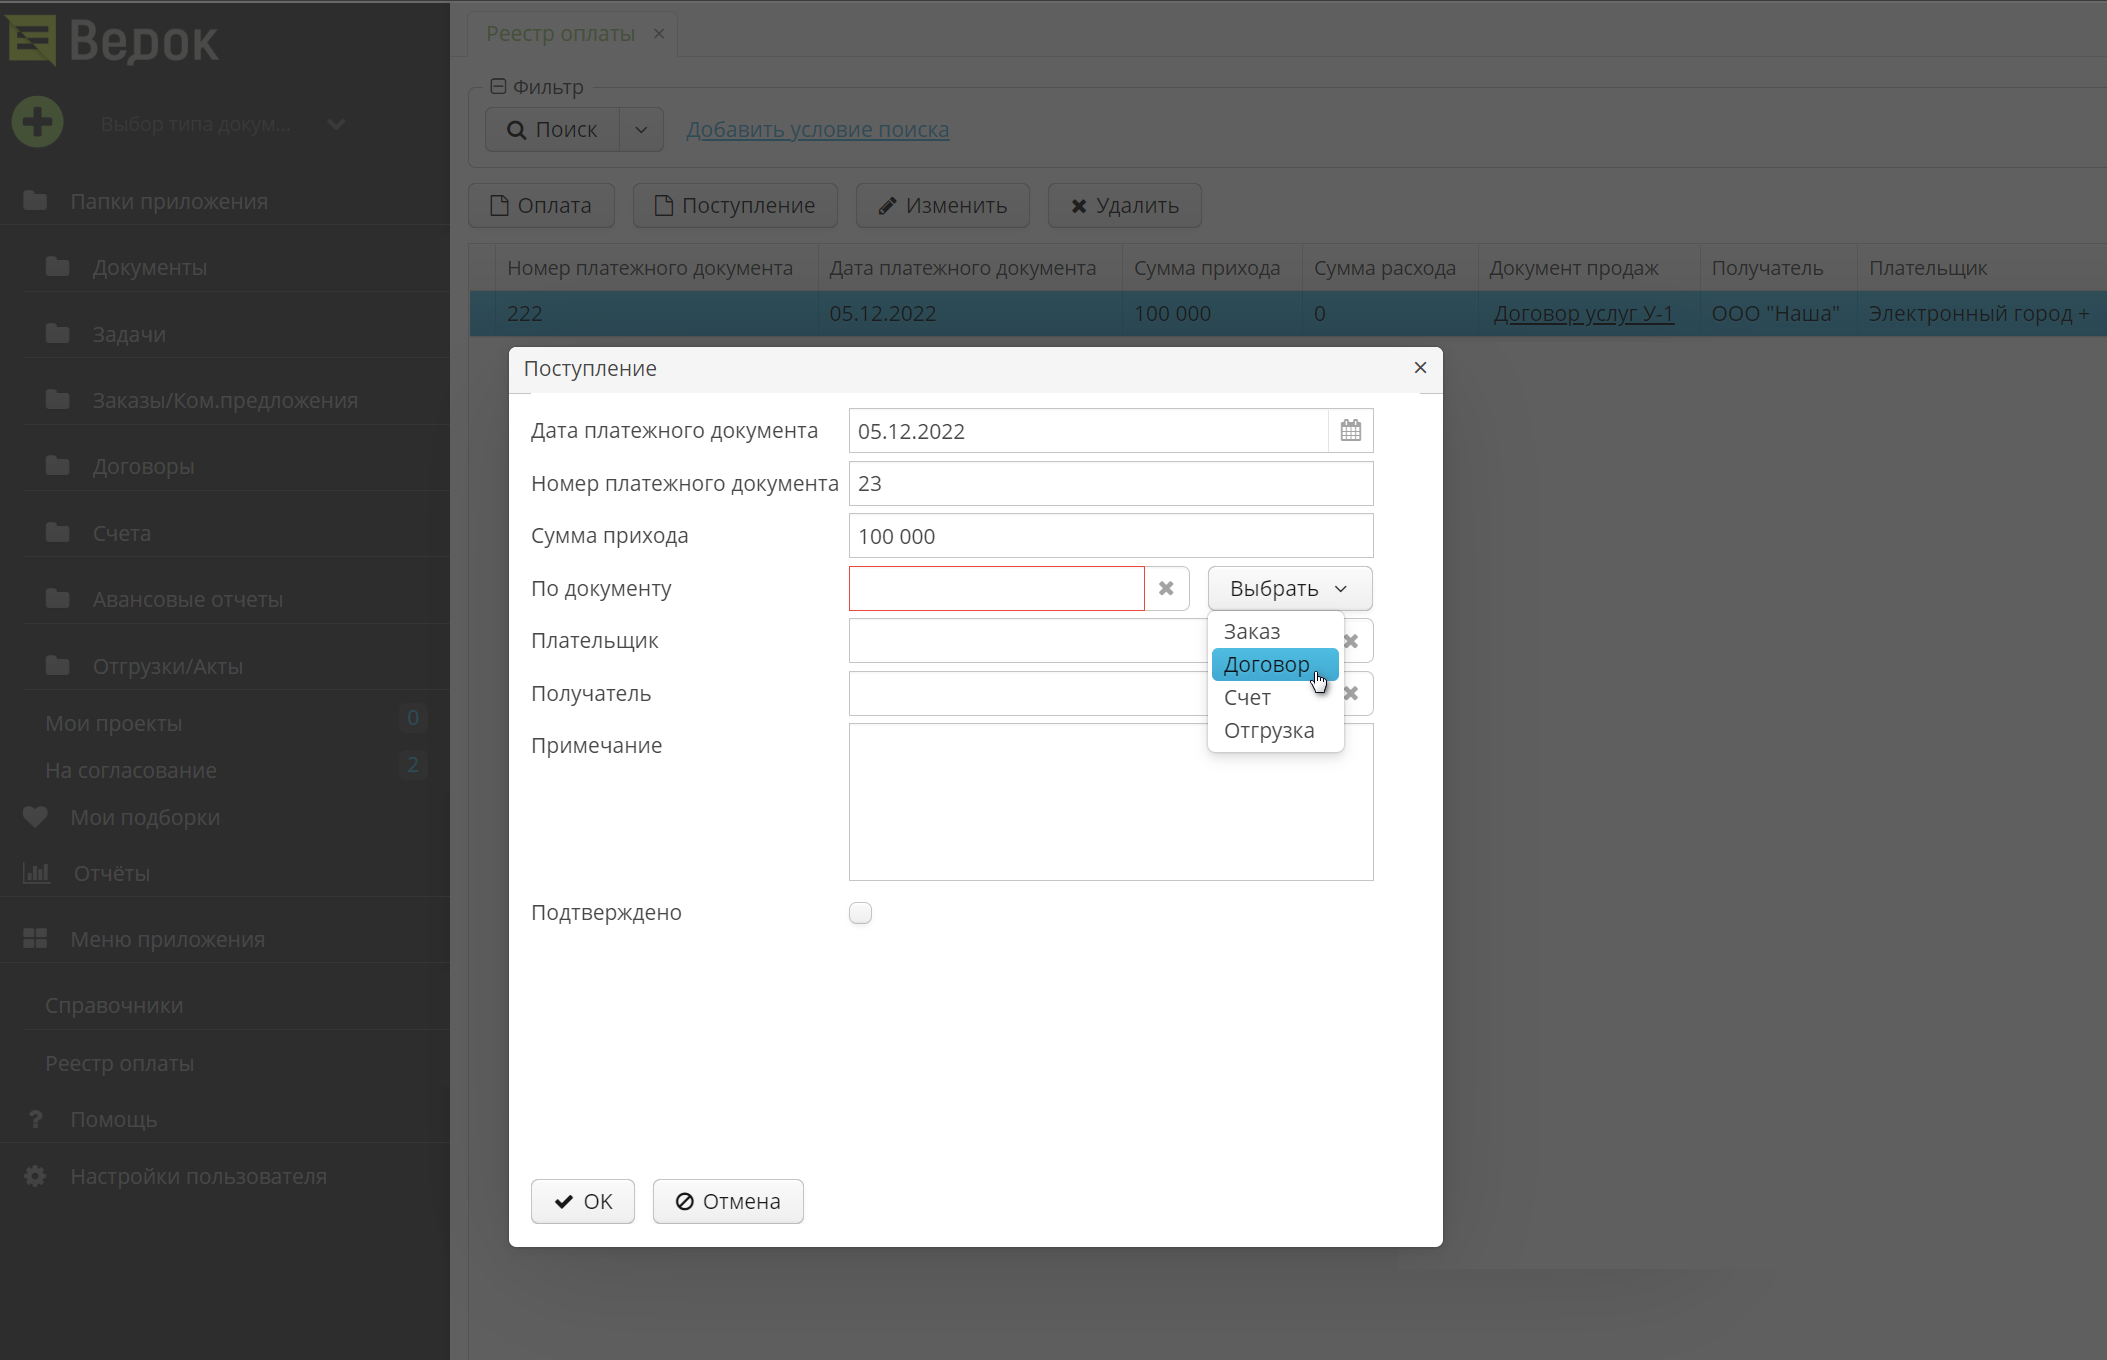Screen dimensions: 2107x1360
Task: Enable the Подтверждено toggle
Action: point(860,912)
